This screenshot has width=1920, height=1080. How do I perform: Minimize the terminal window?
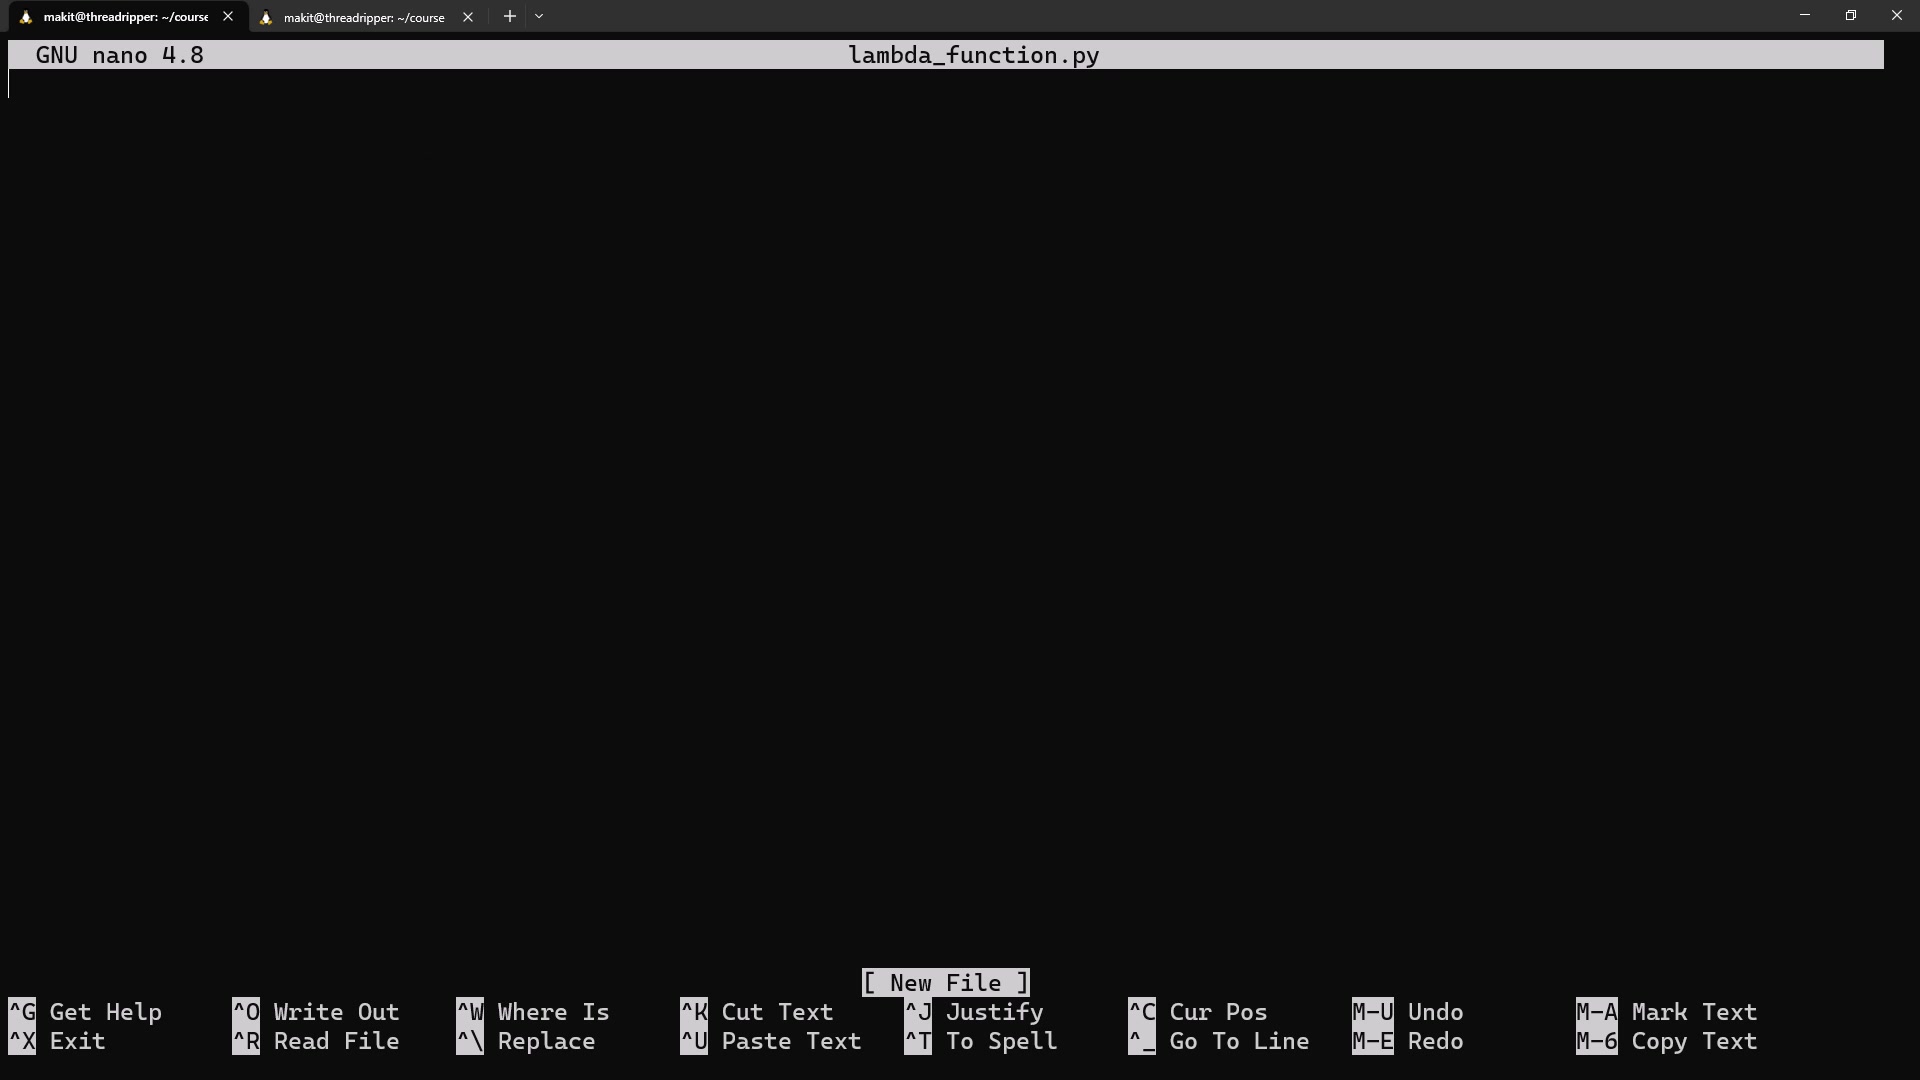point(1804,16)
